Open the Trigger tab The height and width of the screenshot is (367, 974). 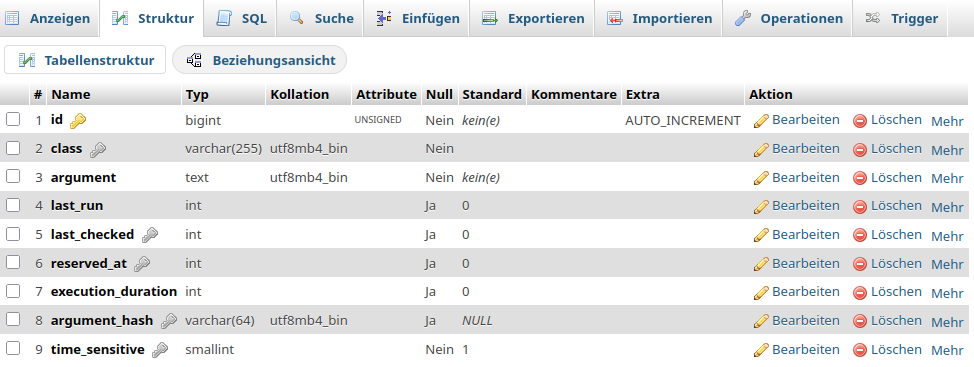(901, 19)
